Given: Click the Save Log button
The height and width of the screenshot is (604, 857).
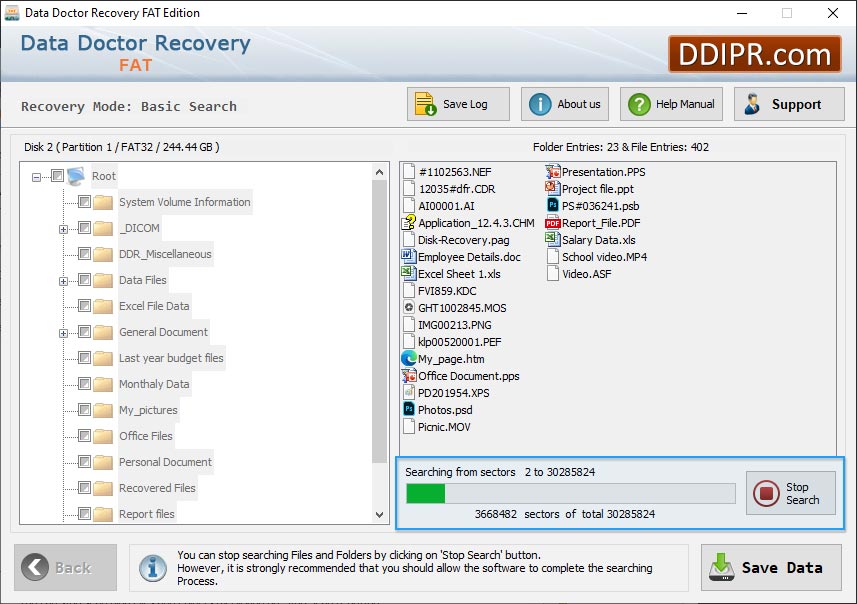Looking at the screenshot, I should (458, 104).
